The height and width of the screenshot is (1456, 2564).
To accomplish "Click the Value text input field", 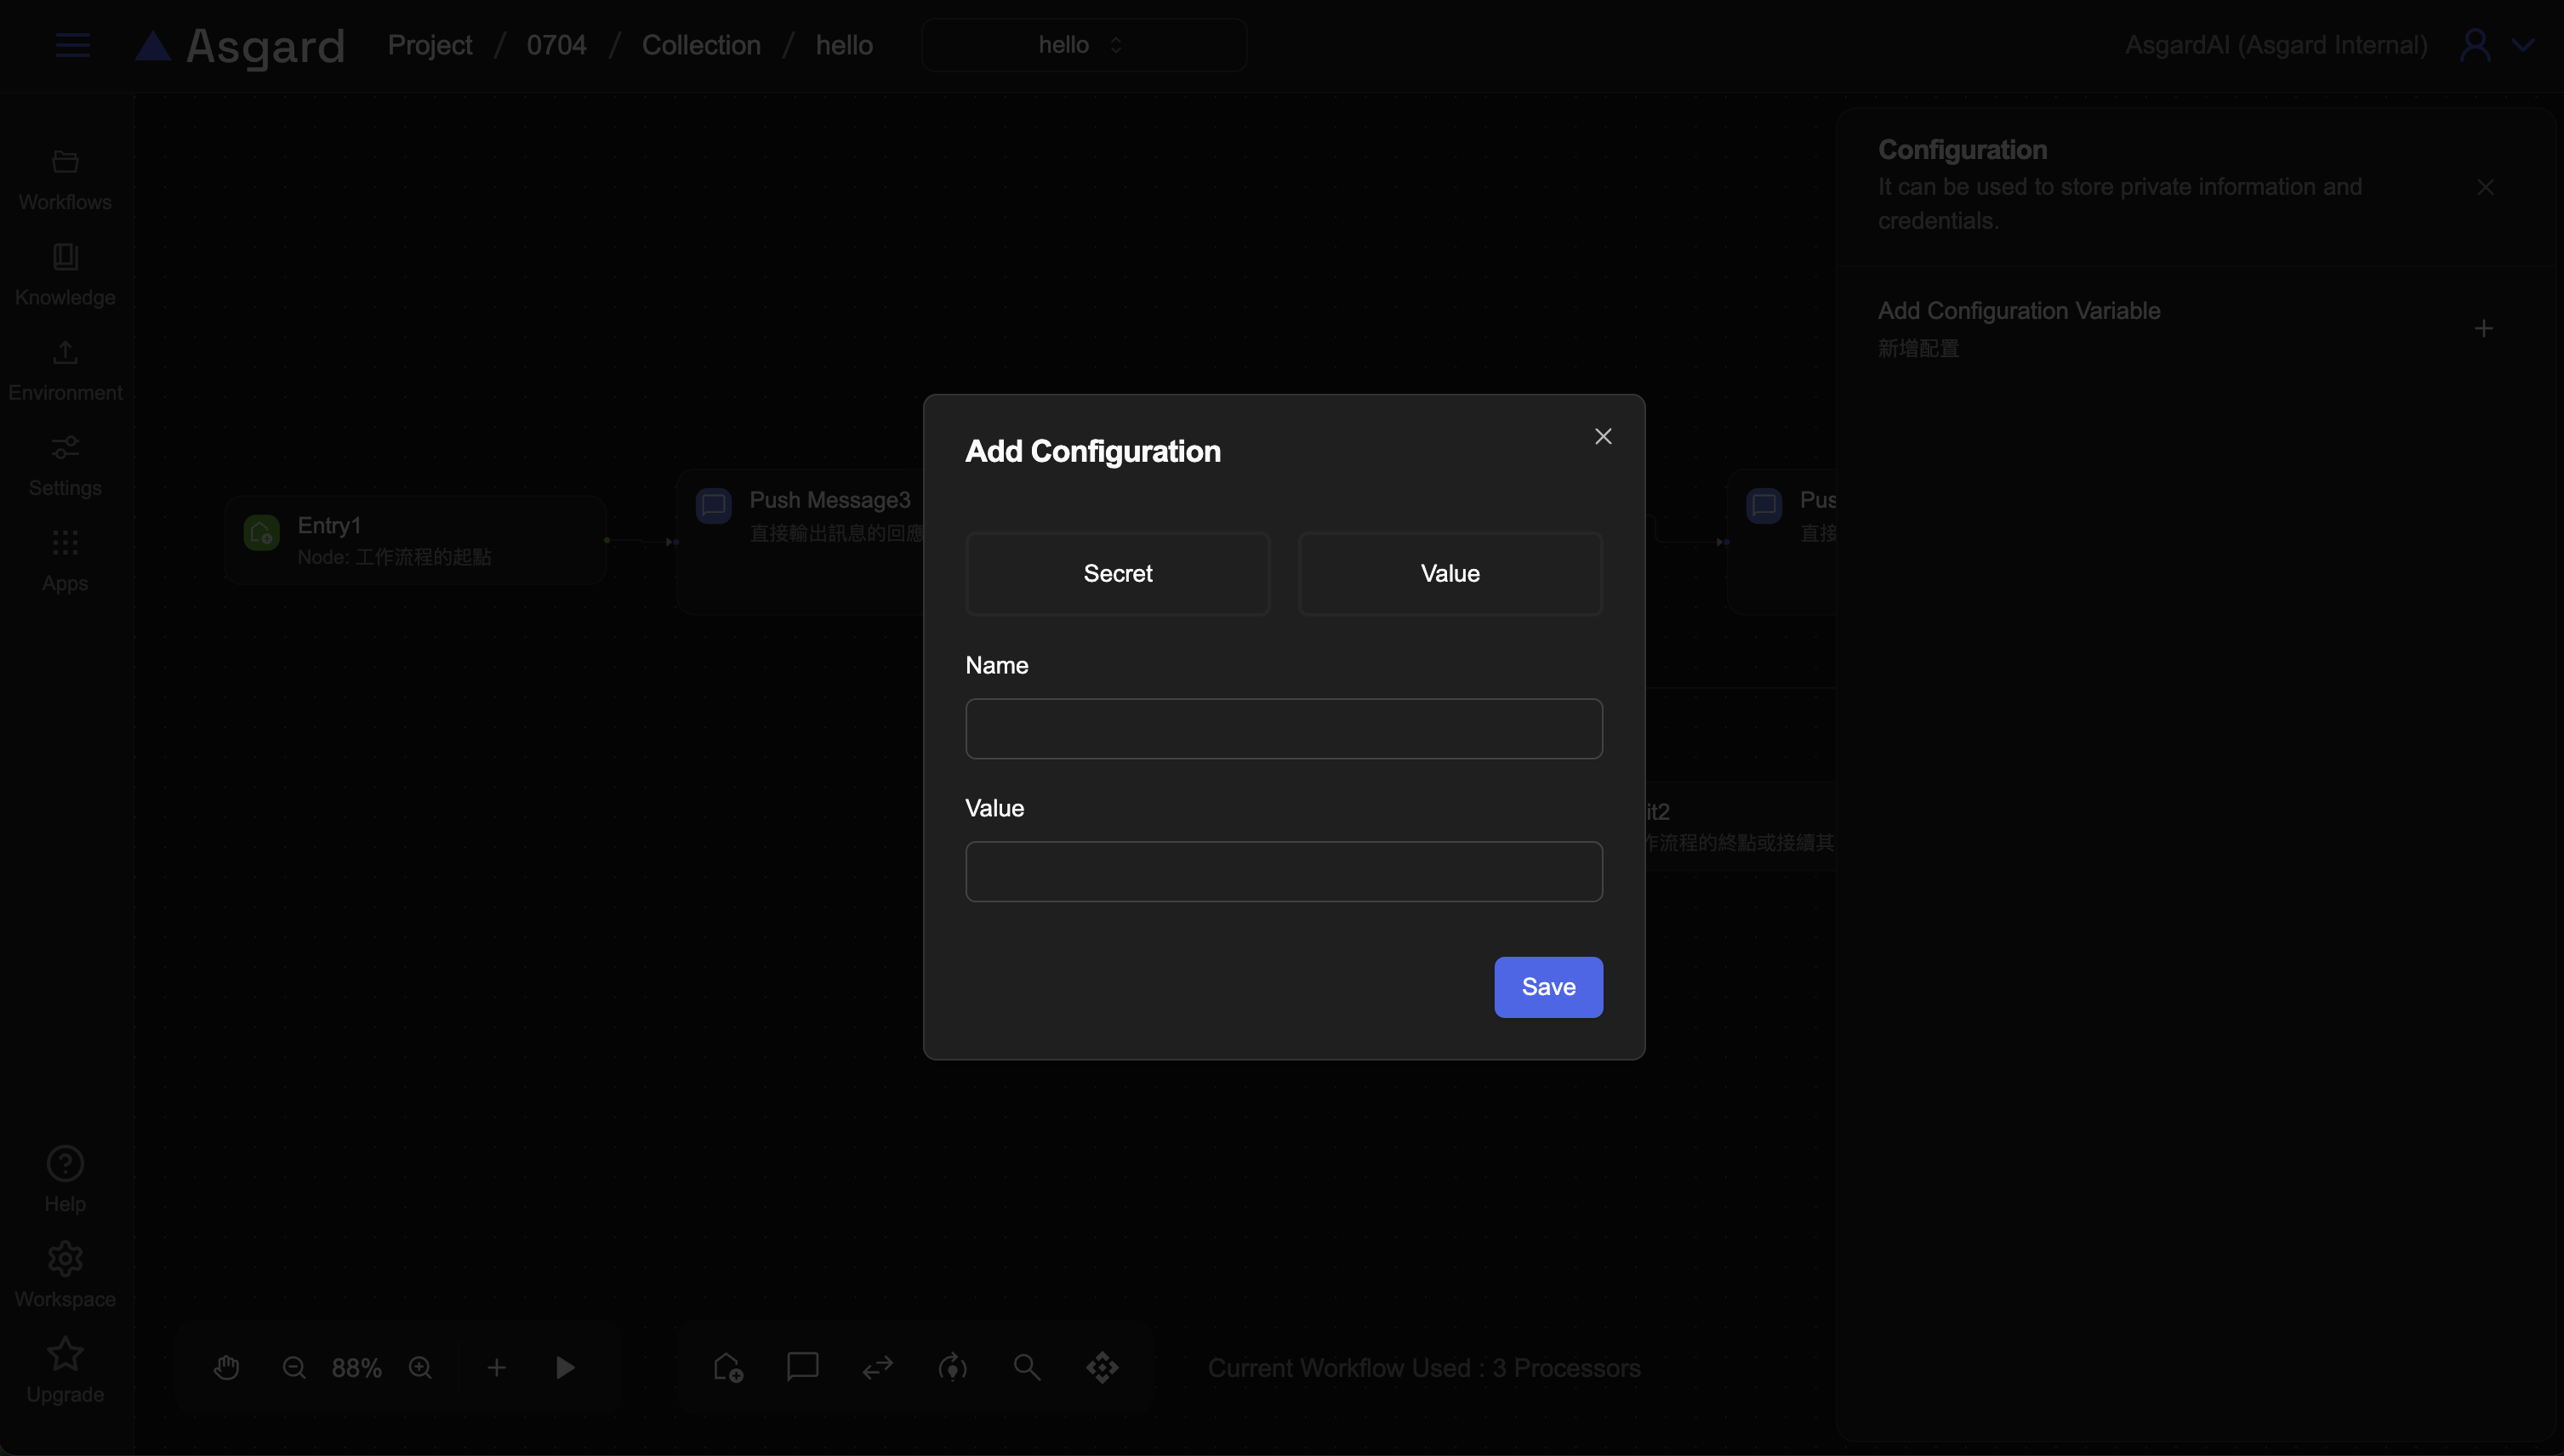I will [x=1283, y=871].
